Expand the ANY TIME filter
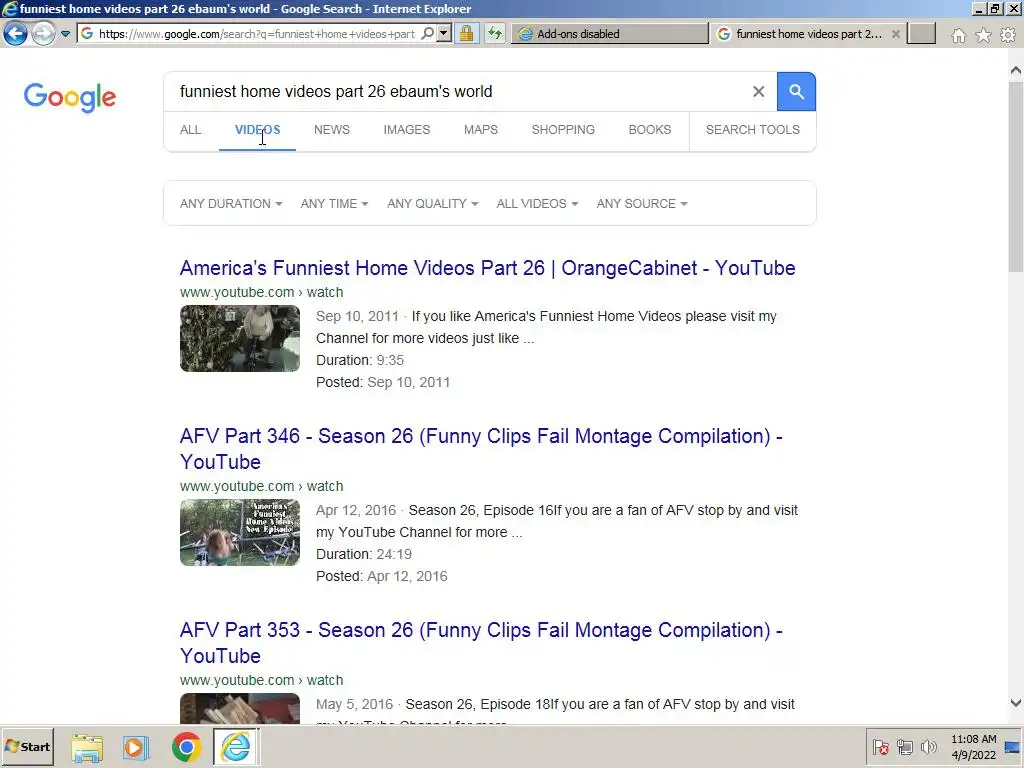Screen dimensions: 1024x768 334,204
